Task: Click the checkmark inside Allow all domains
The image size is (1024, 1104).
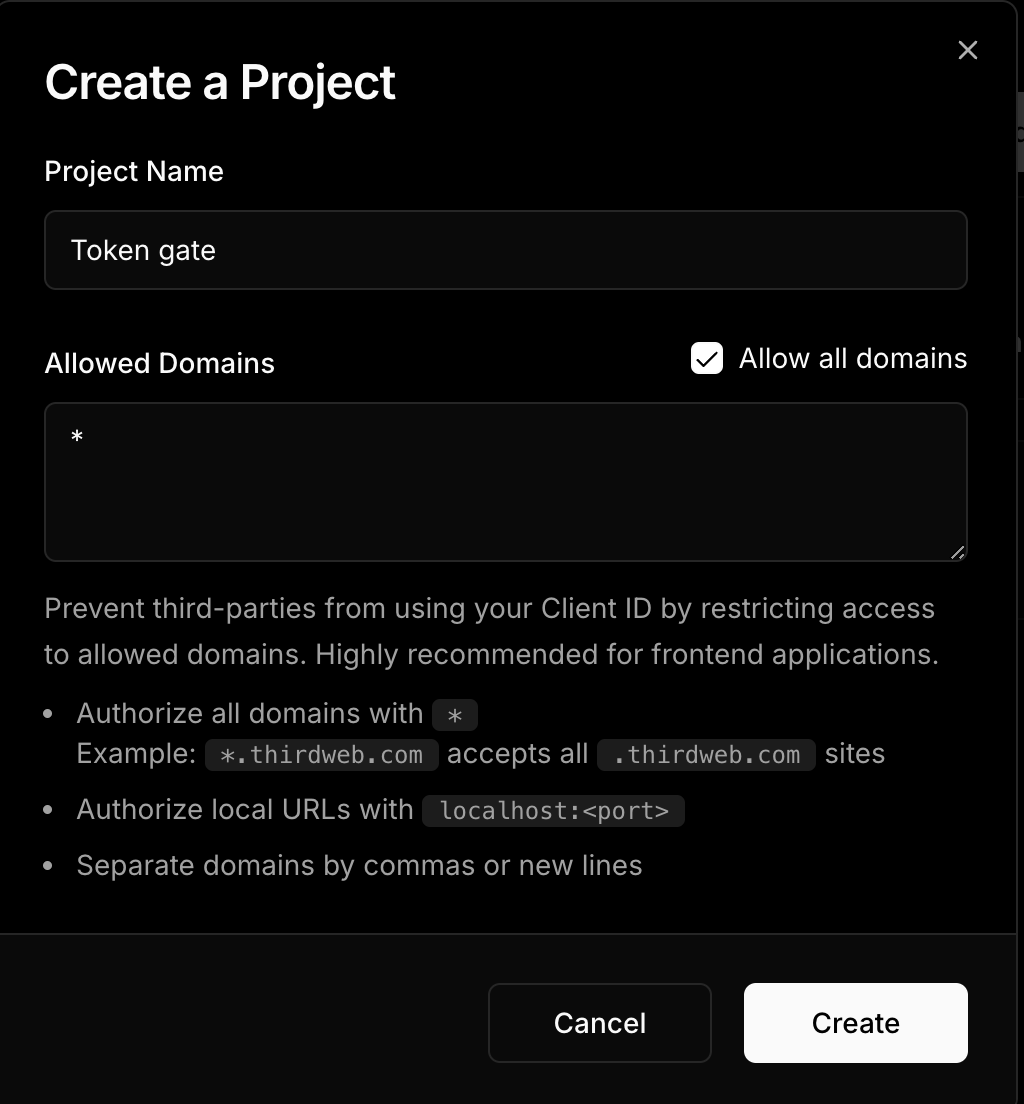Action: (706, 358)
